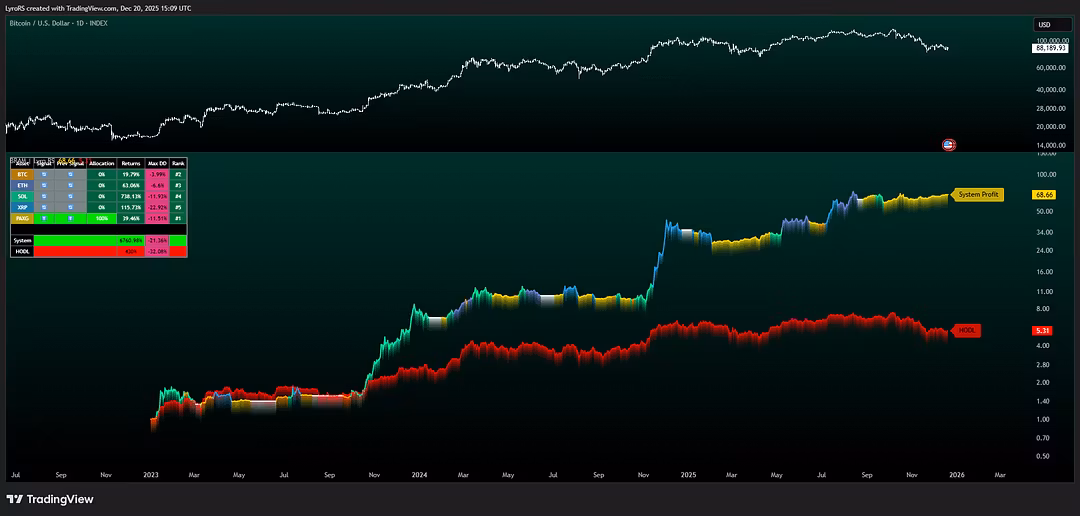The width and height of the screenshot is (1080, 516).
Task: Click the orange BTC asset cell
Action: pos(22,174)
